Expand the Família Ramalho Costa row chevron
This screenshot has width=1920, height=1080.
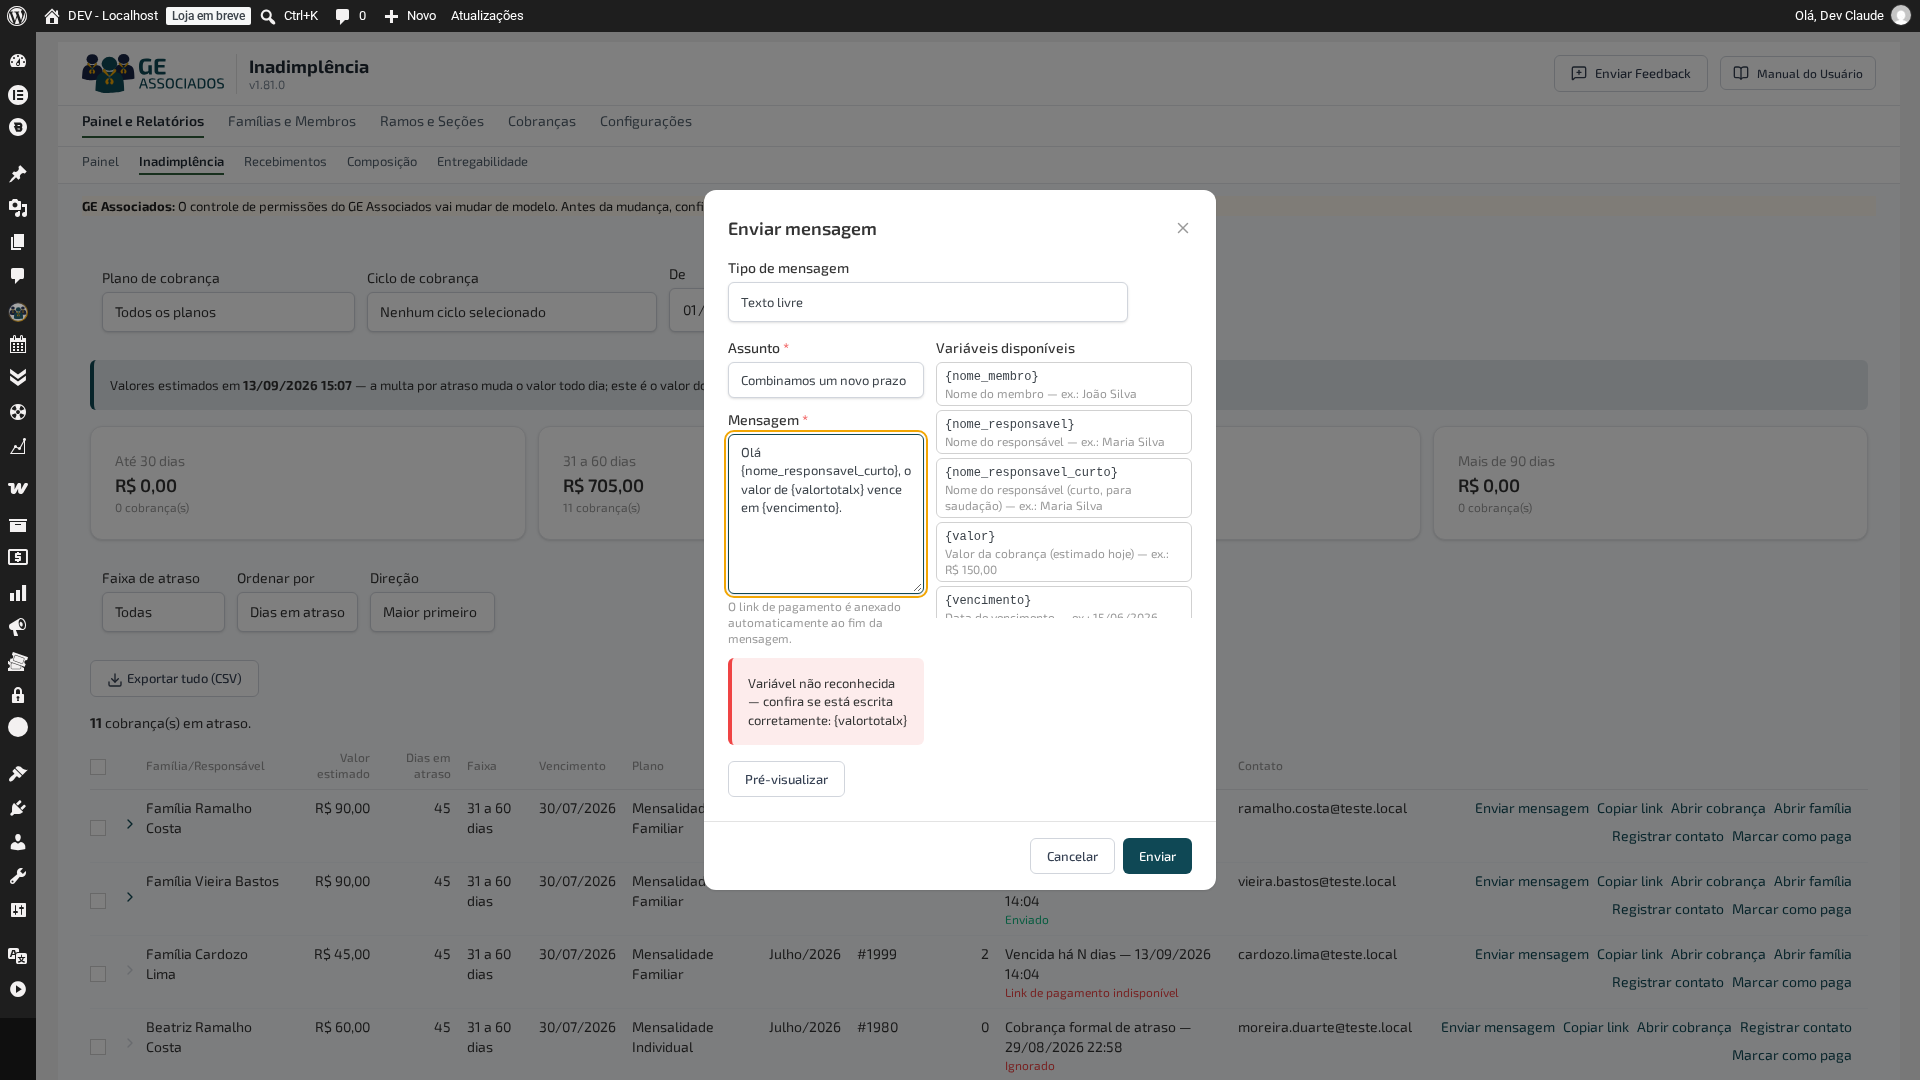pos(130,824)
